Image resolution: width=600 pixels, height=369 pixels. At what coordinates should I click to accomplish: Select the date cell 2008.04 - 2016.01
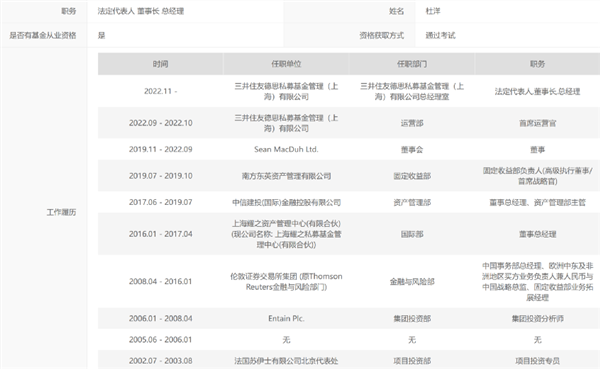tap(160, 281)
